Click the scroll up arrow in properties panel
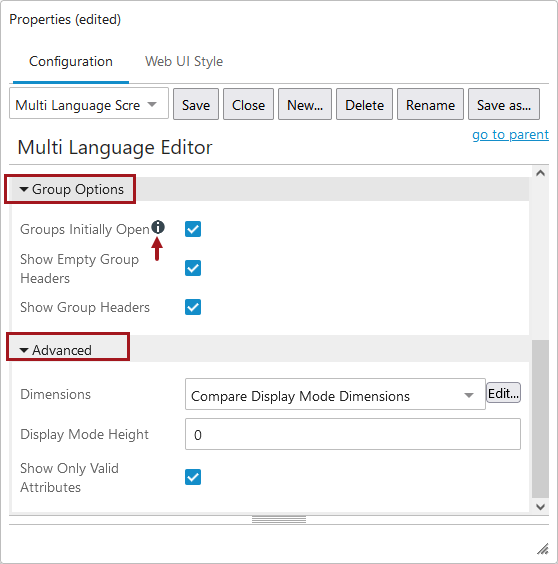The width and height of the screenshot is (558, 564). click(x=540, y=173)
